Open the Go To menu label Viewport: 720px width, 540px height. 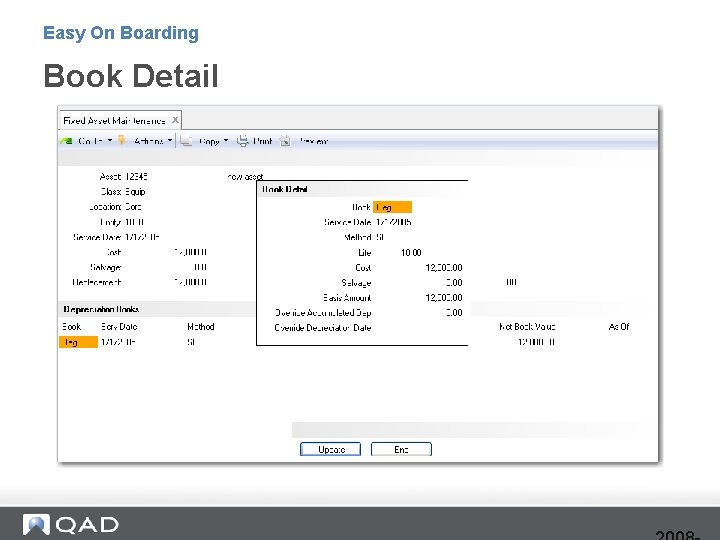90,141
